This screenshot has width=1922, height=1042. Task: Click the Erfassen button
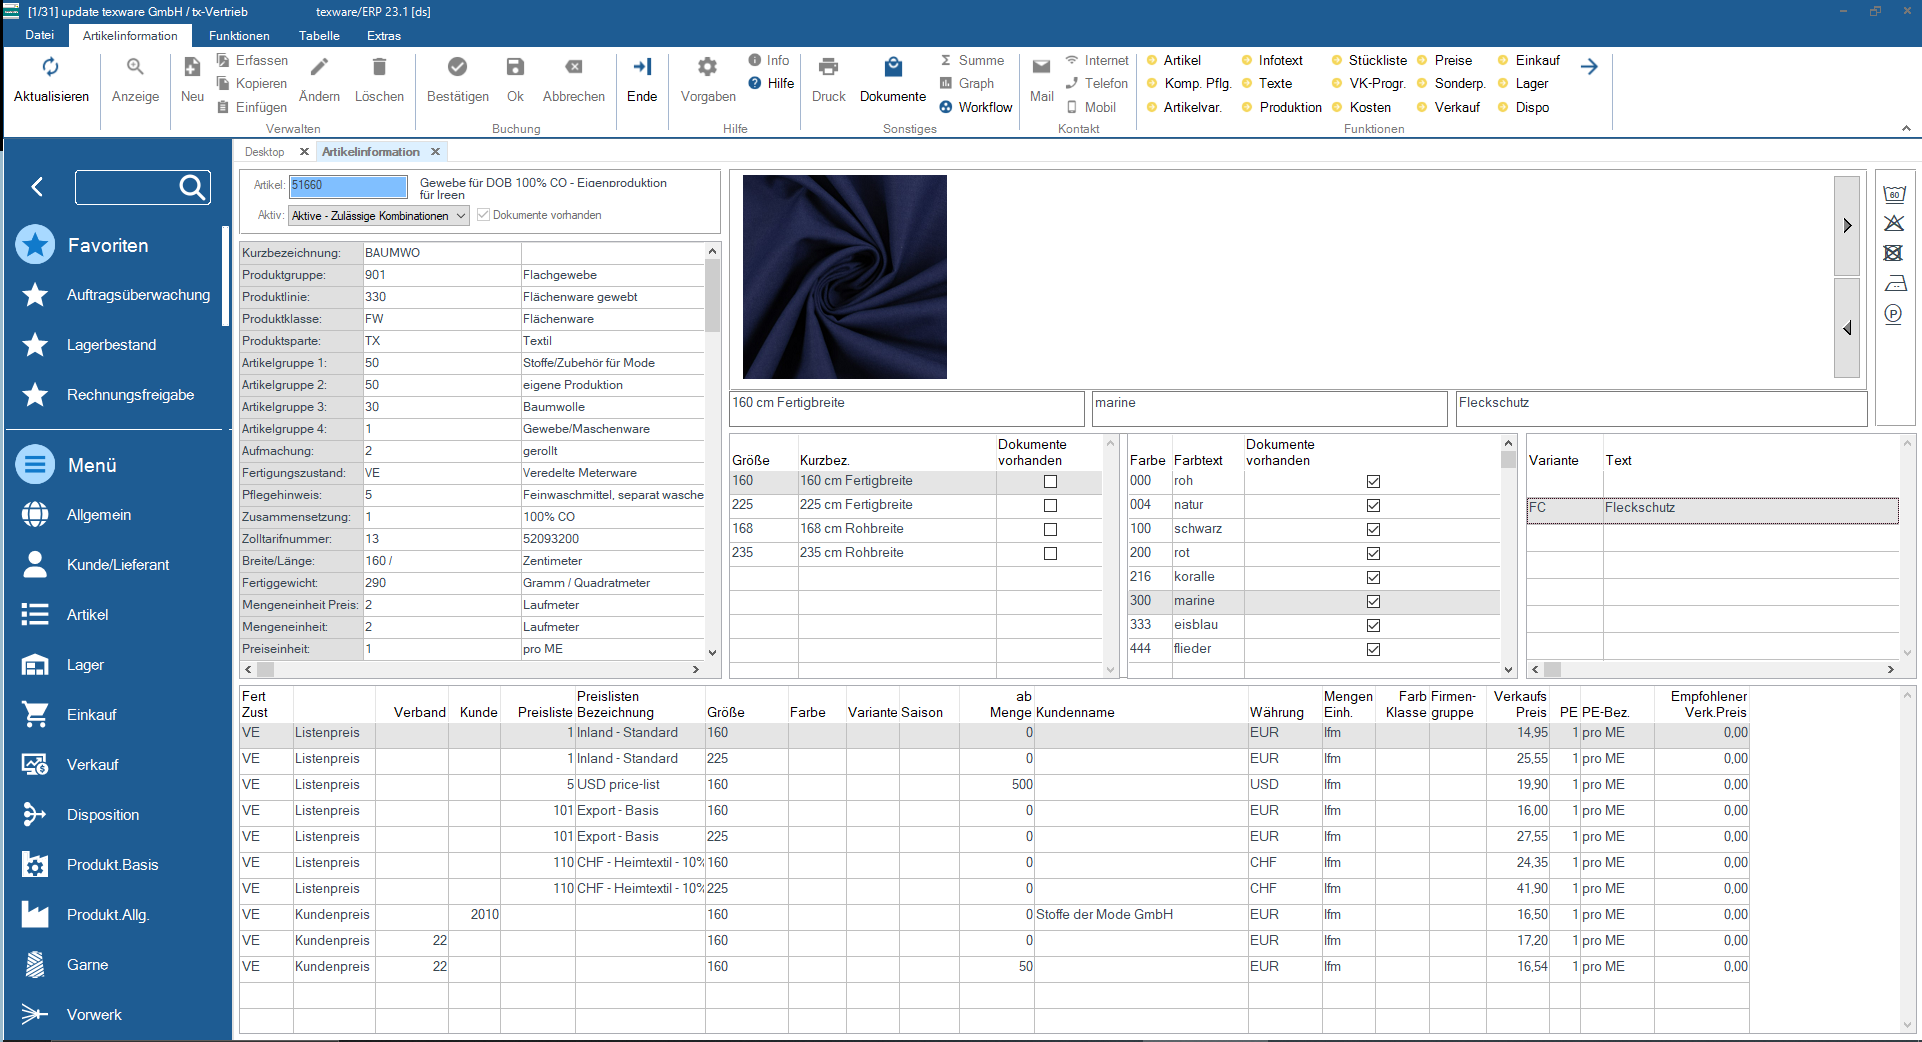pyautogui.click(x=252, y=61)
